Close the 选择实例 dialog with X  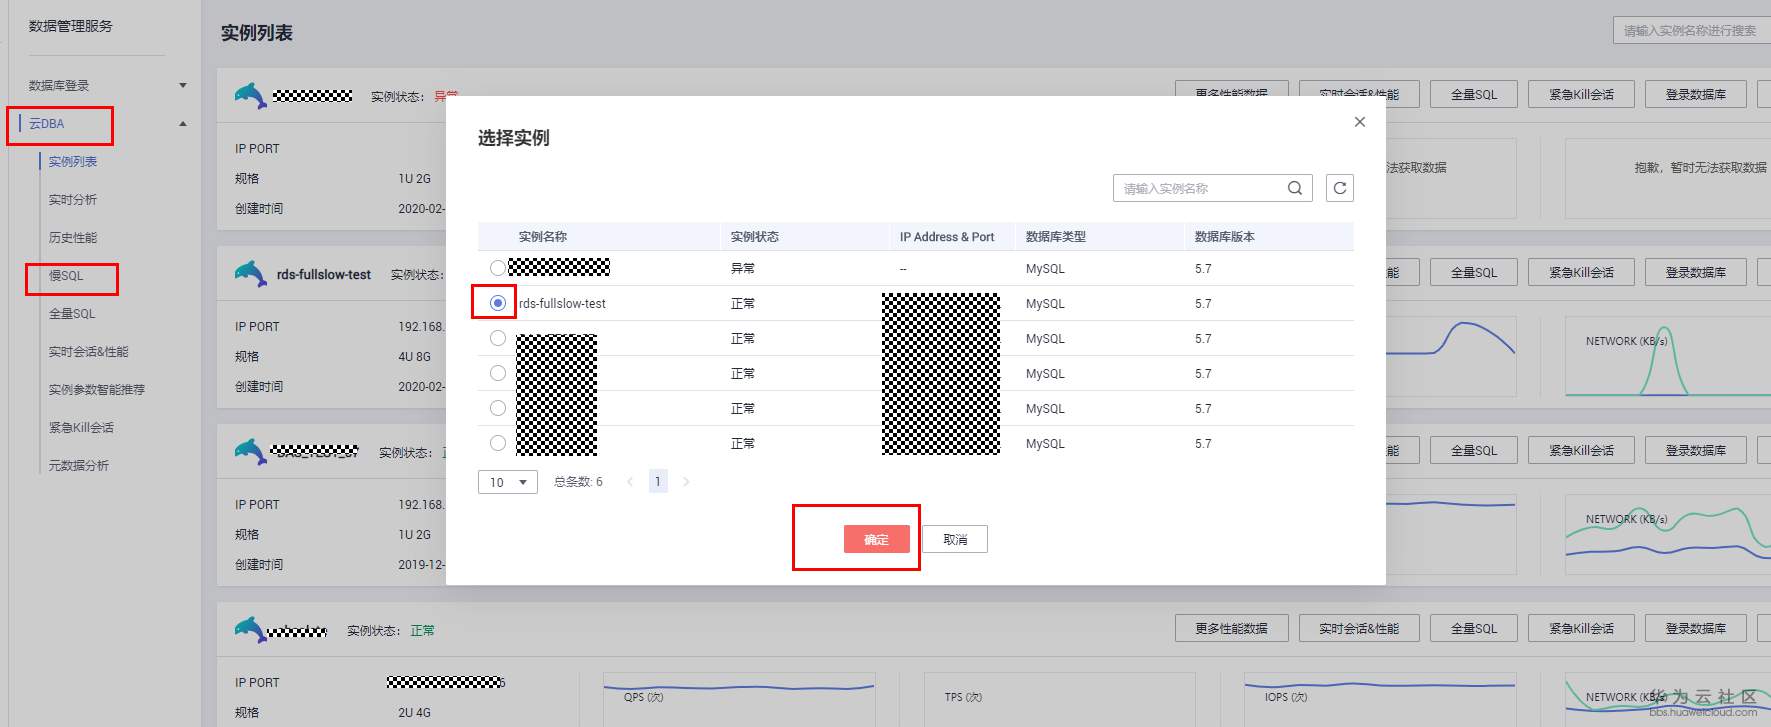(x=1359, y=122)
